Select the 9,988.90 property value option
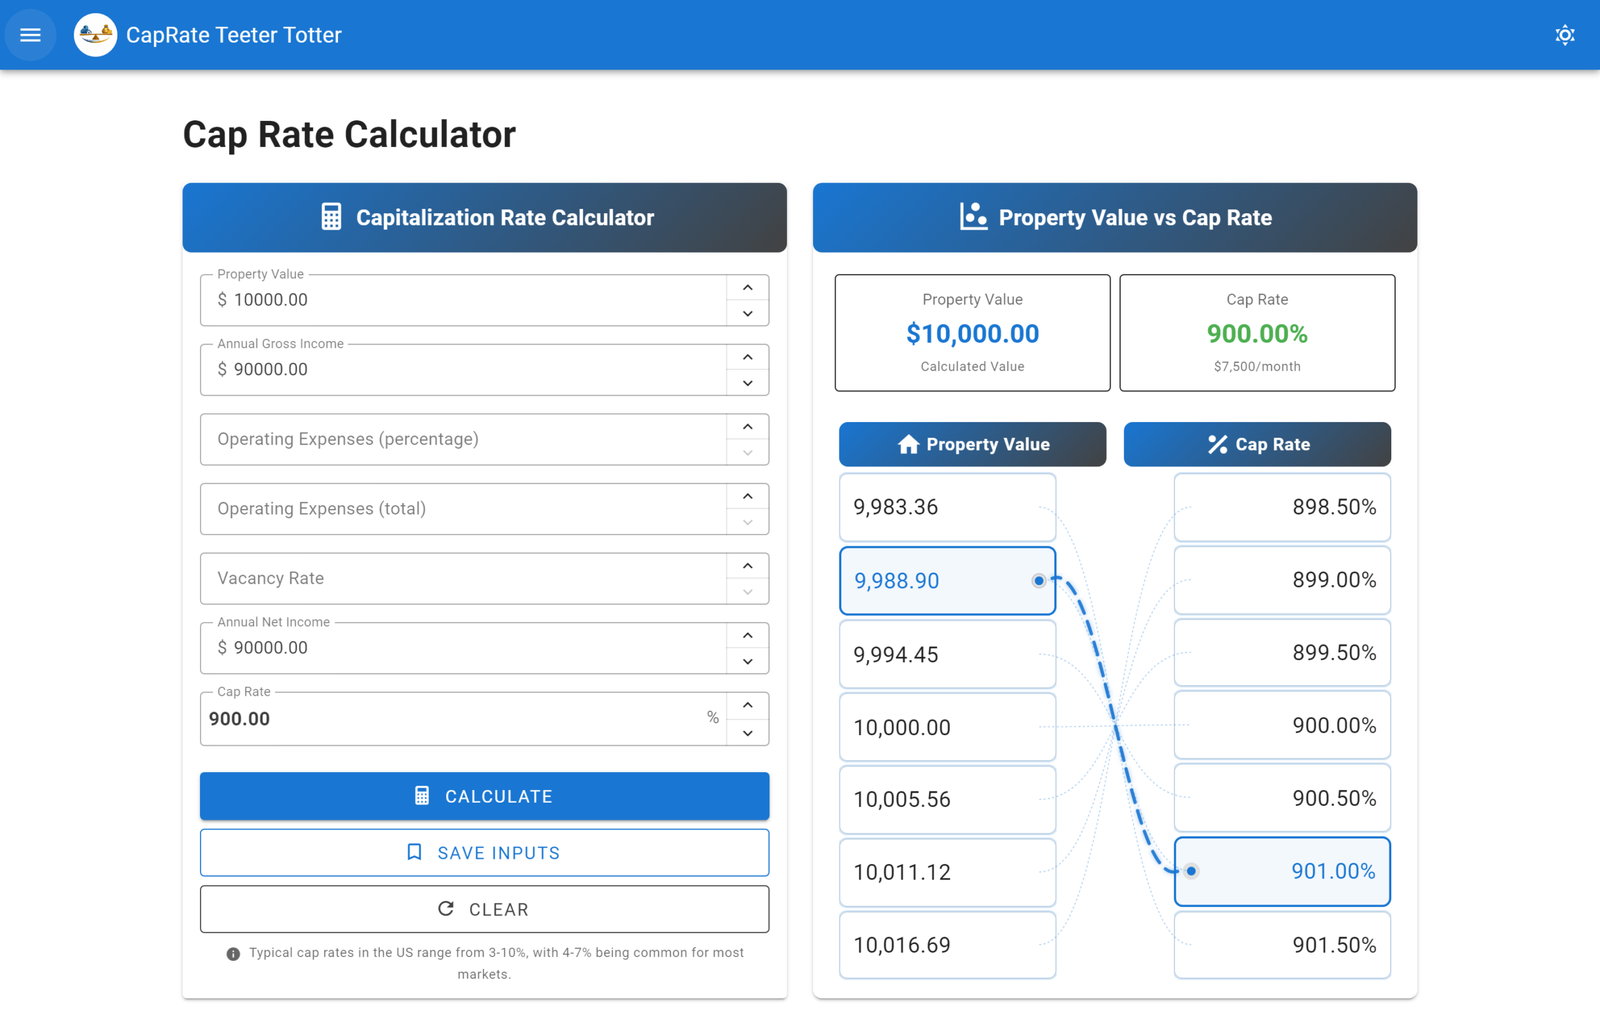Image resolution: width=1600 pixels, height=1011 pixels. [x=947, y=581]
